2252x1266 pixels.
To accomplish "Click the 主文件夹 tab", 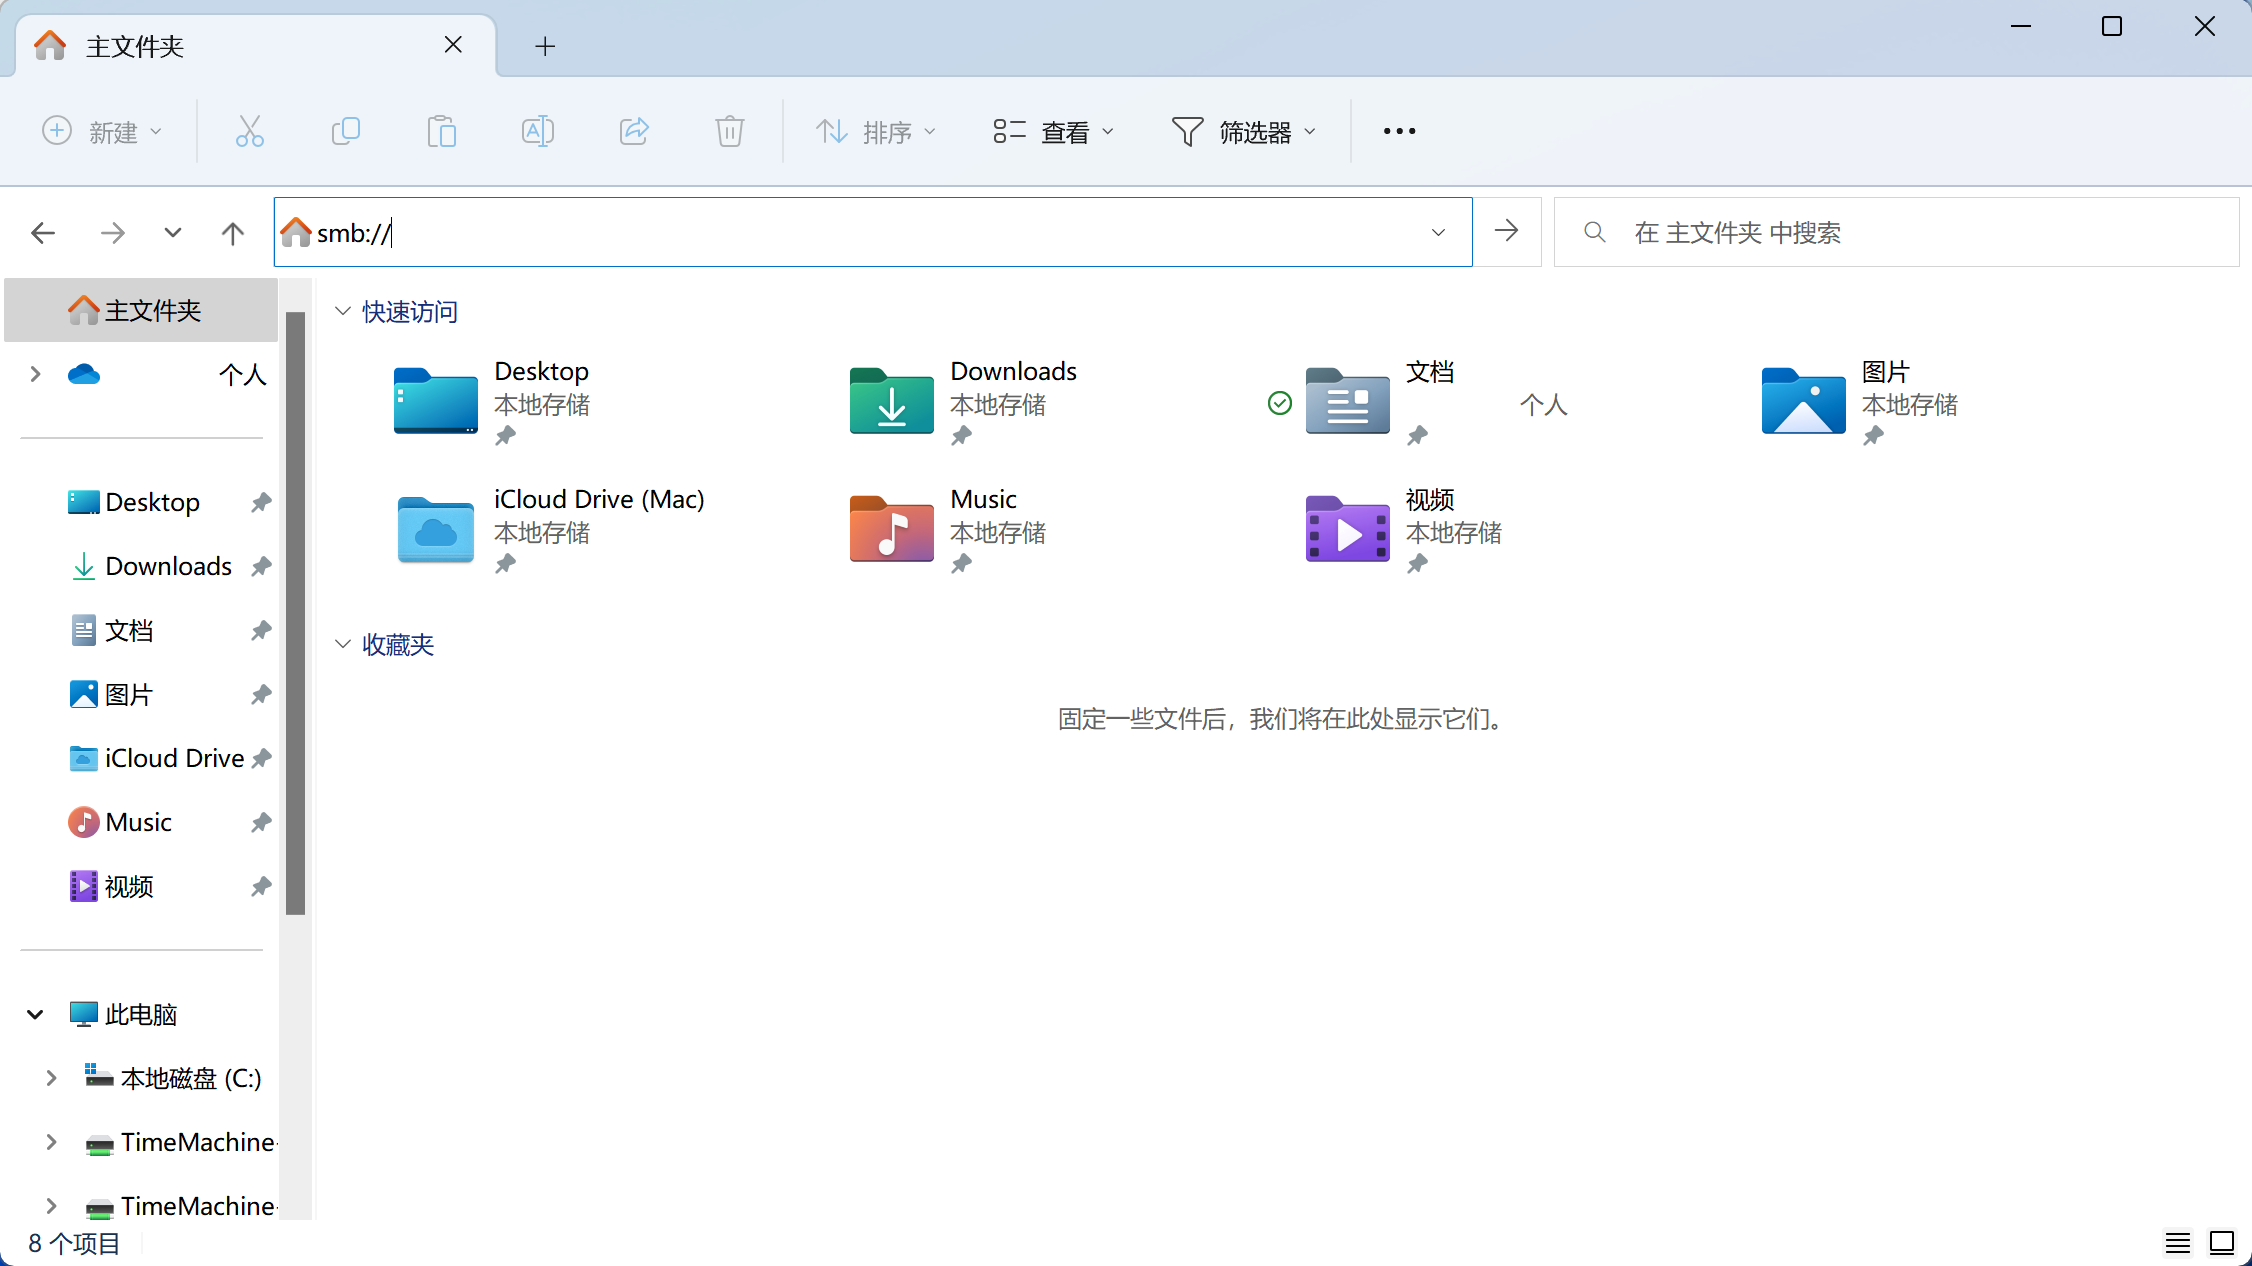I will click(134, 45).
